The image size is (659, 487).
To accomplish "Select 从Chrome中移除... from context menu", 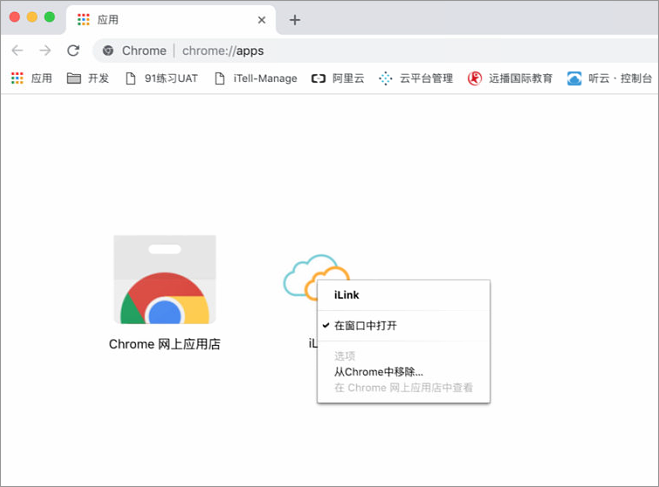I will coord(379,372).
